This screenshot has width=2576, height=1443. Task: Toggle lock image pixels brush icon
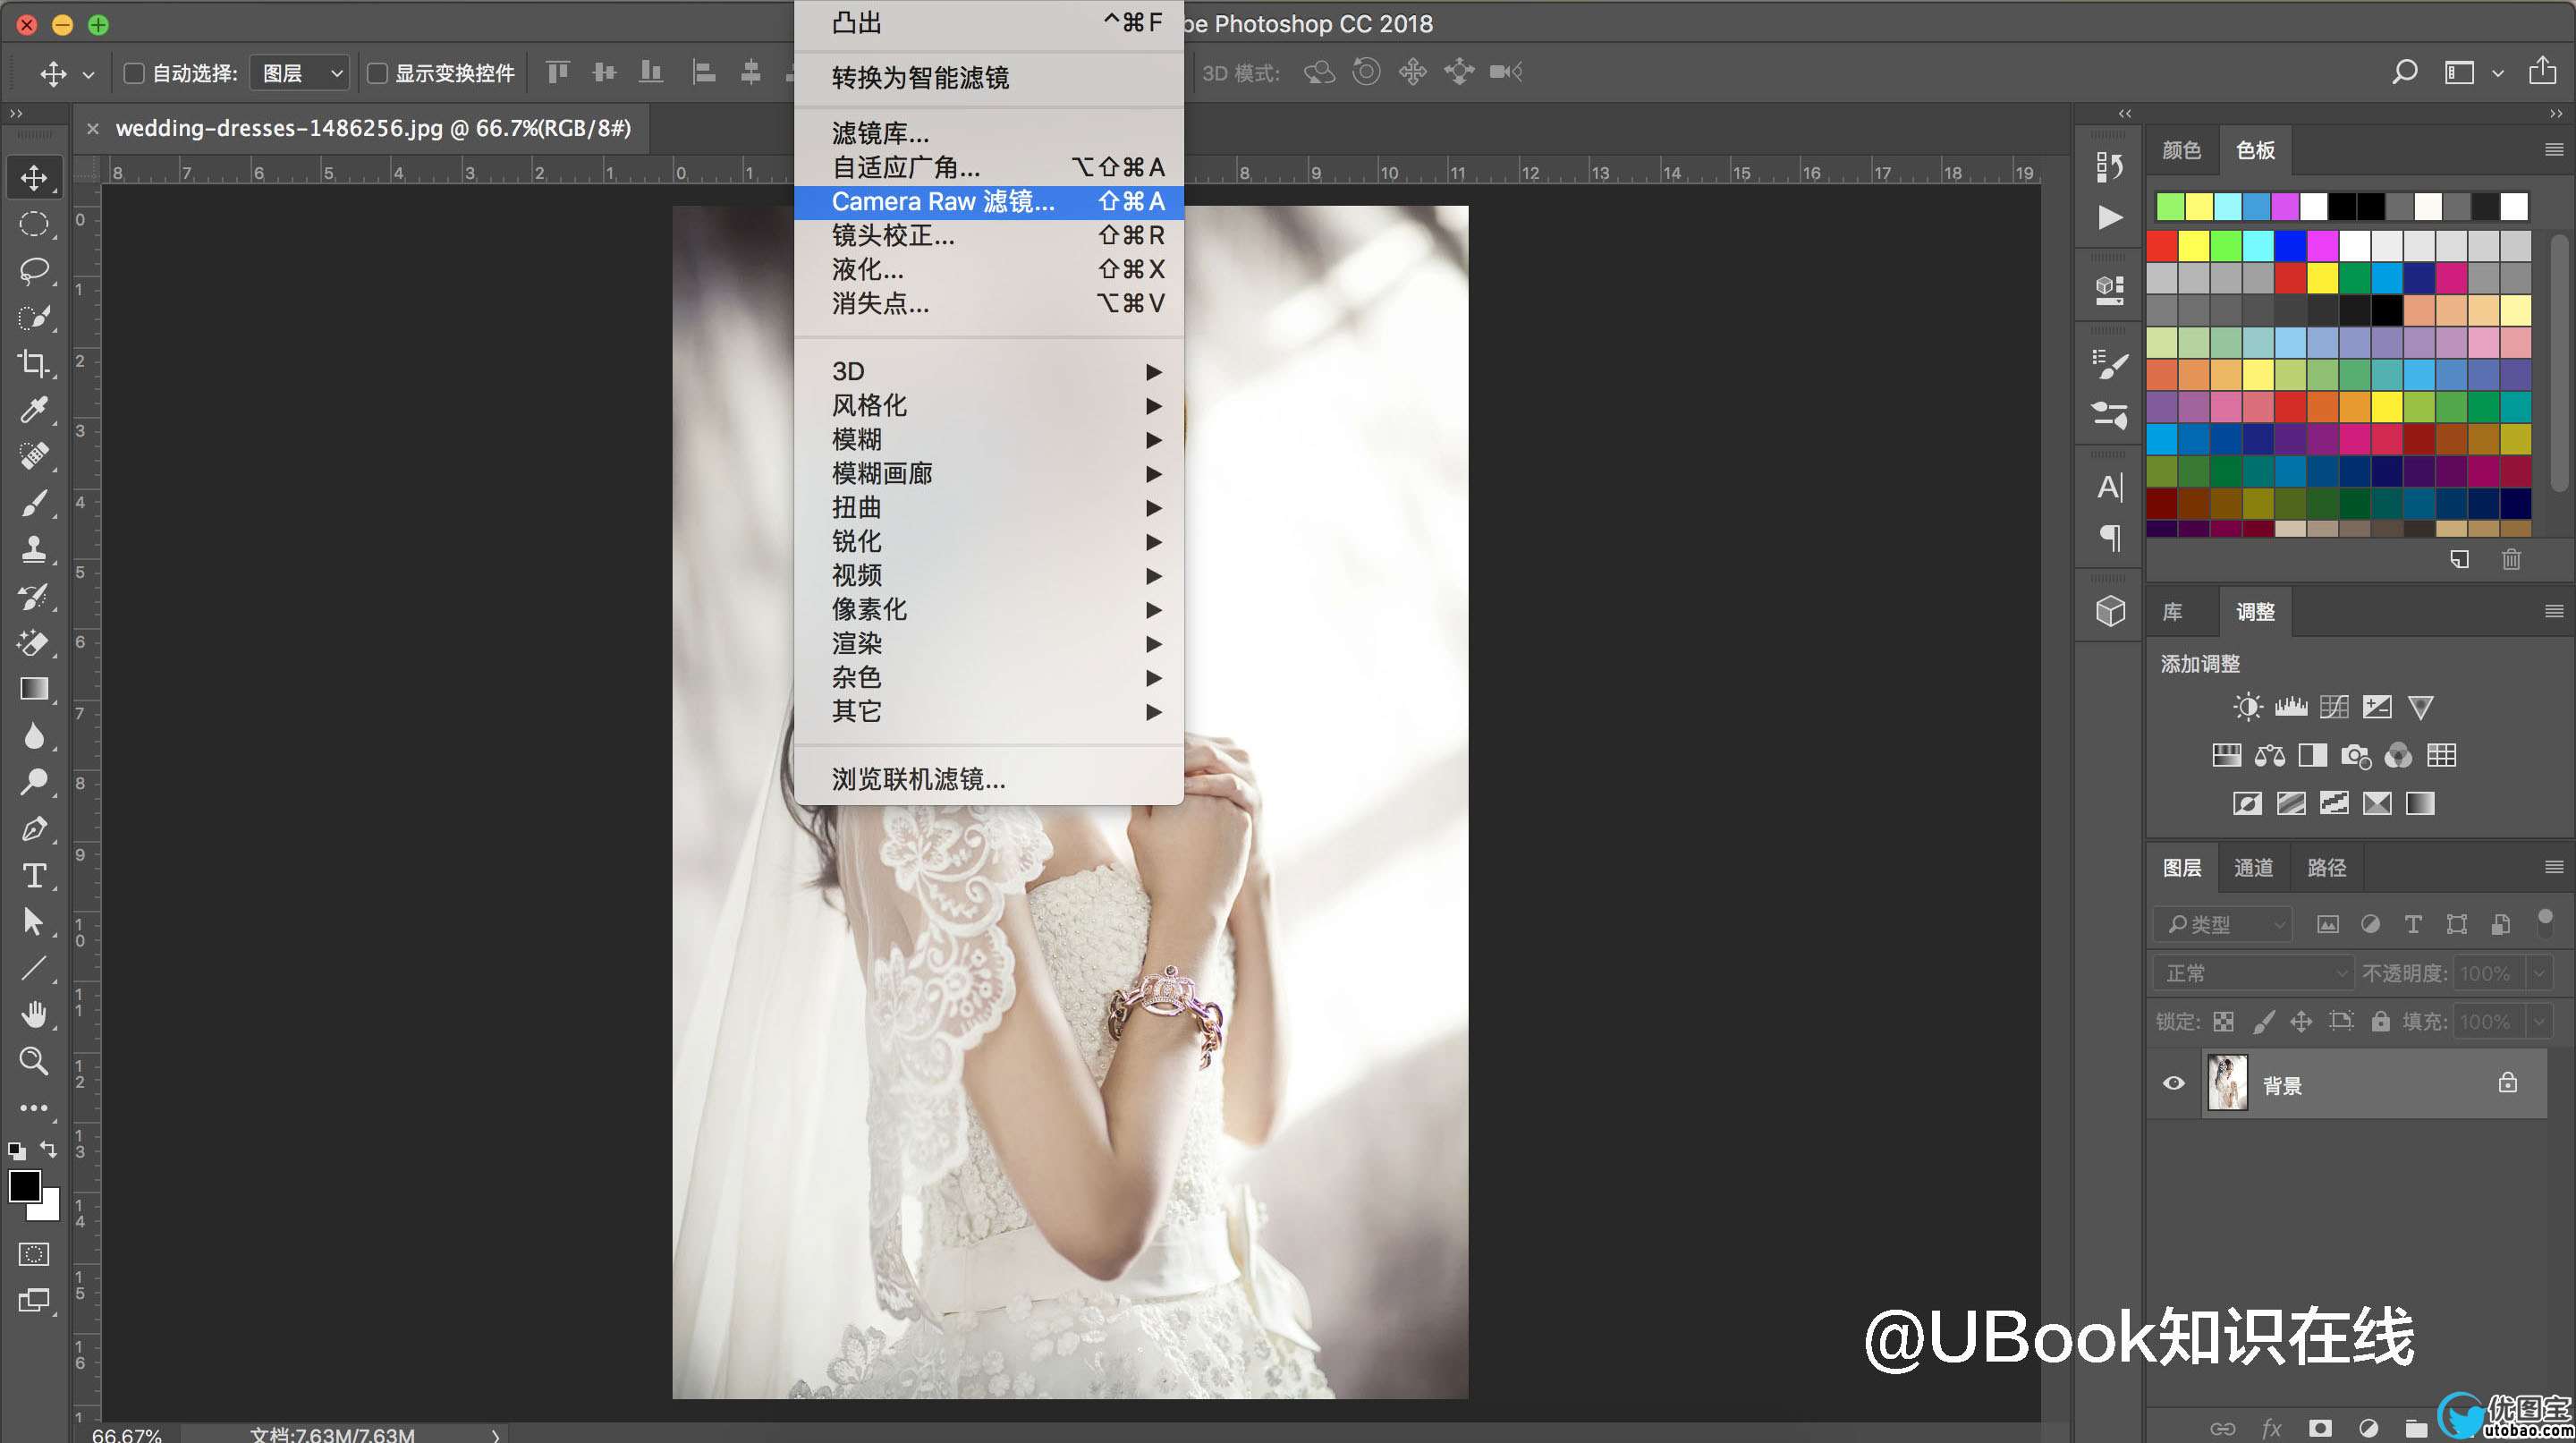point(2263,1021)
